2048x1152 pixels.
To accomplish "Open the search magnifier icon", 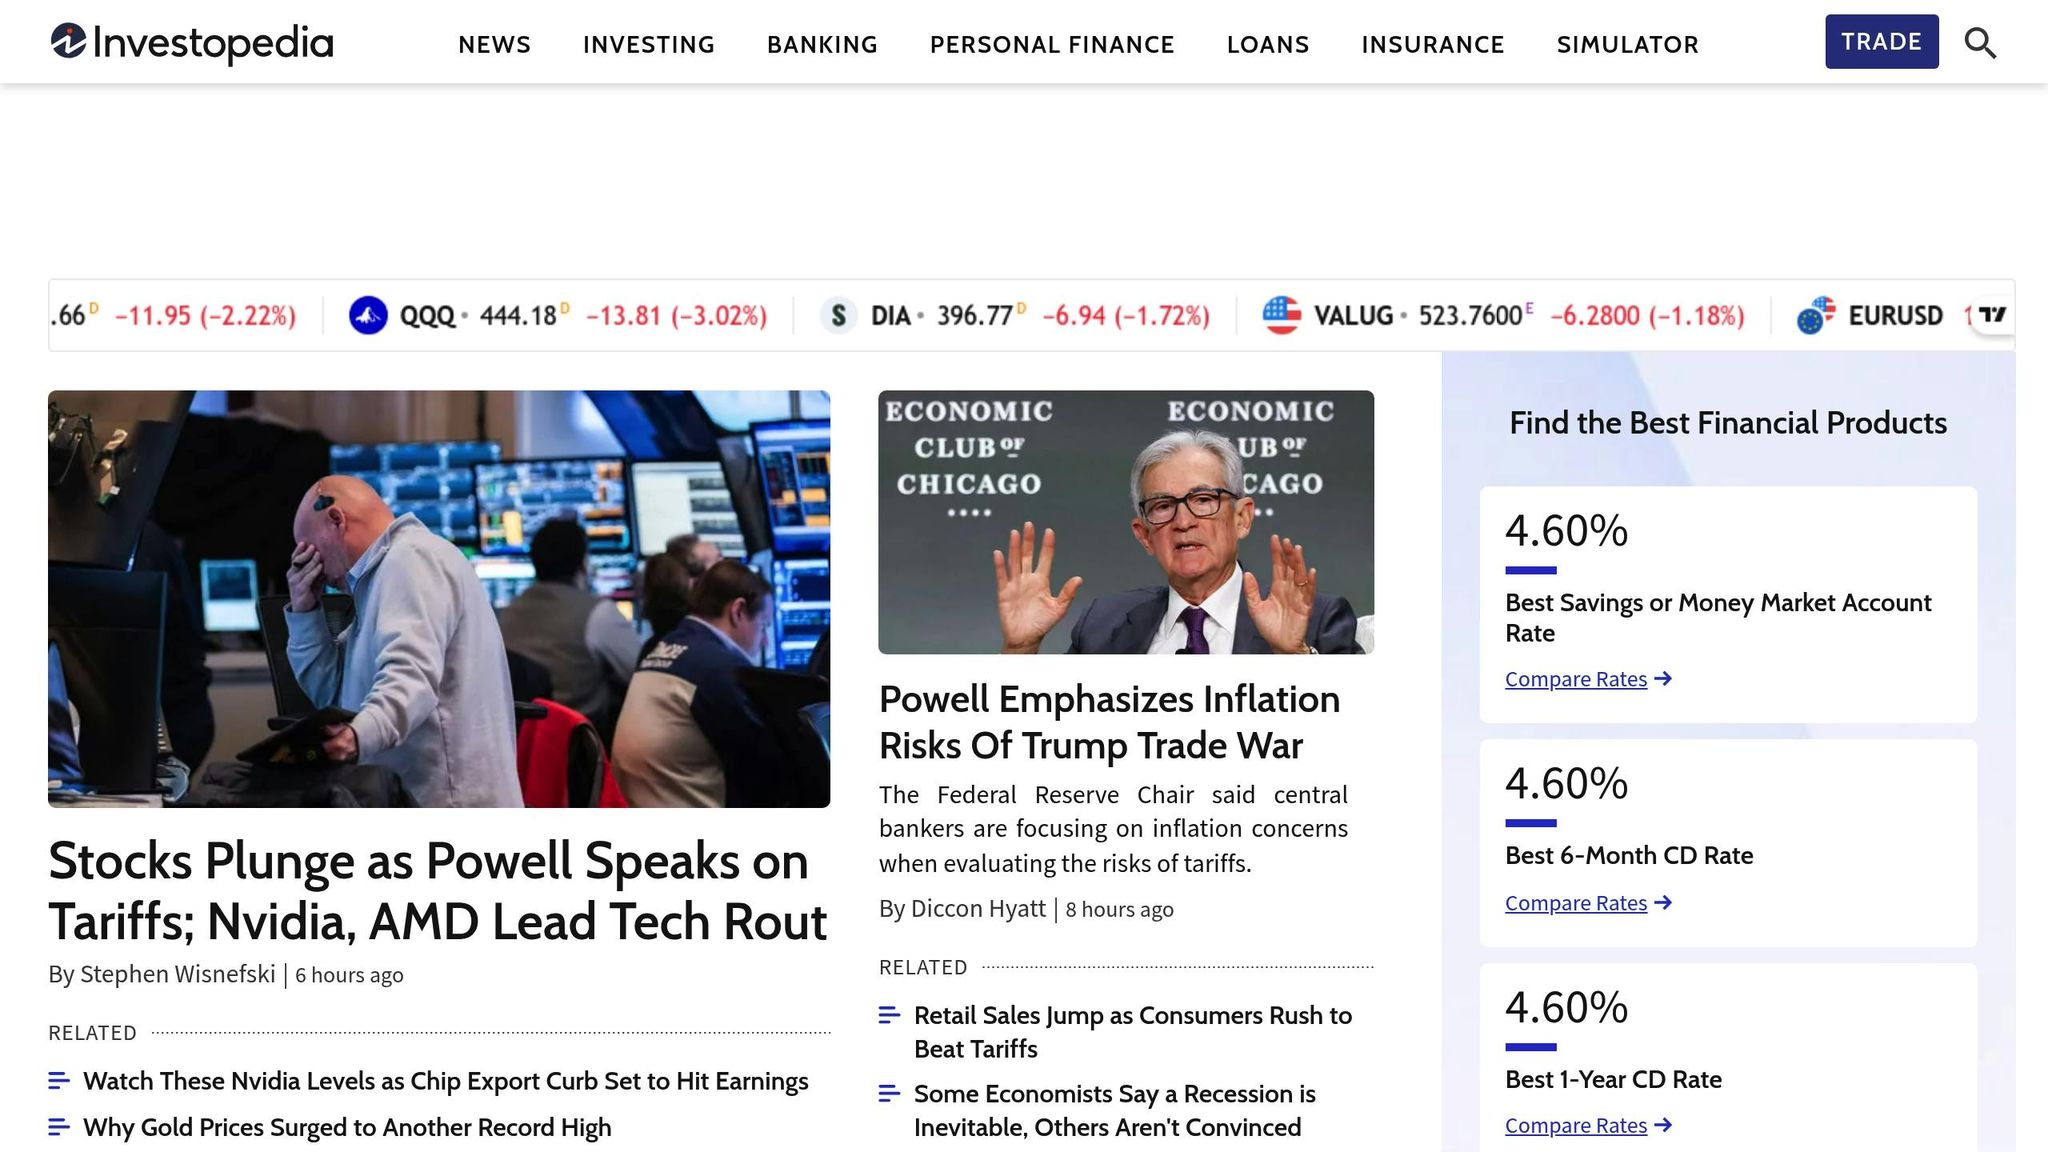I will pyautogui.click(x=1979, y=42).
